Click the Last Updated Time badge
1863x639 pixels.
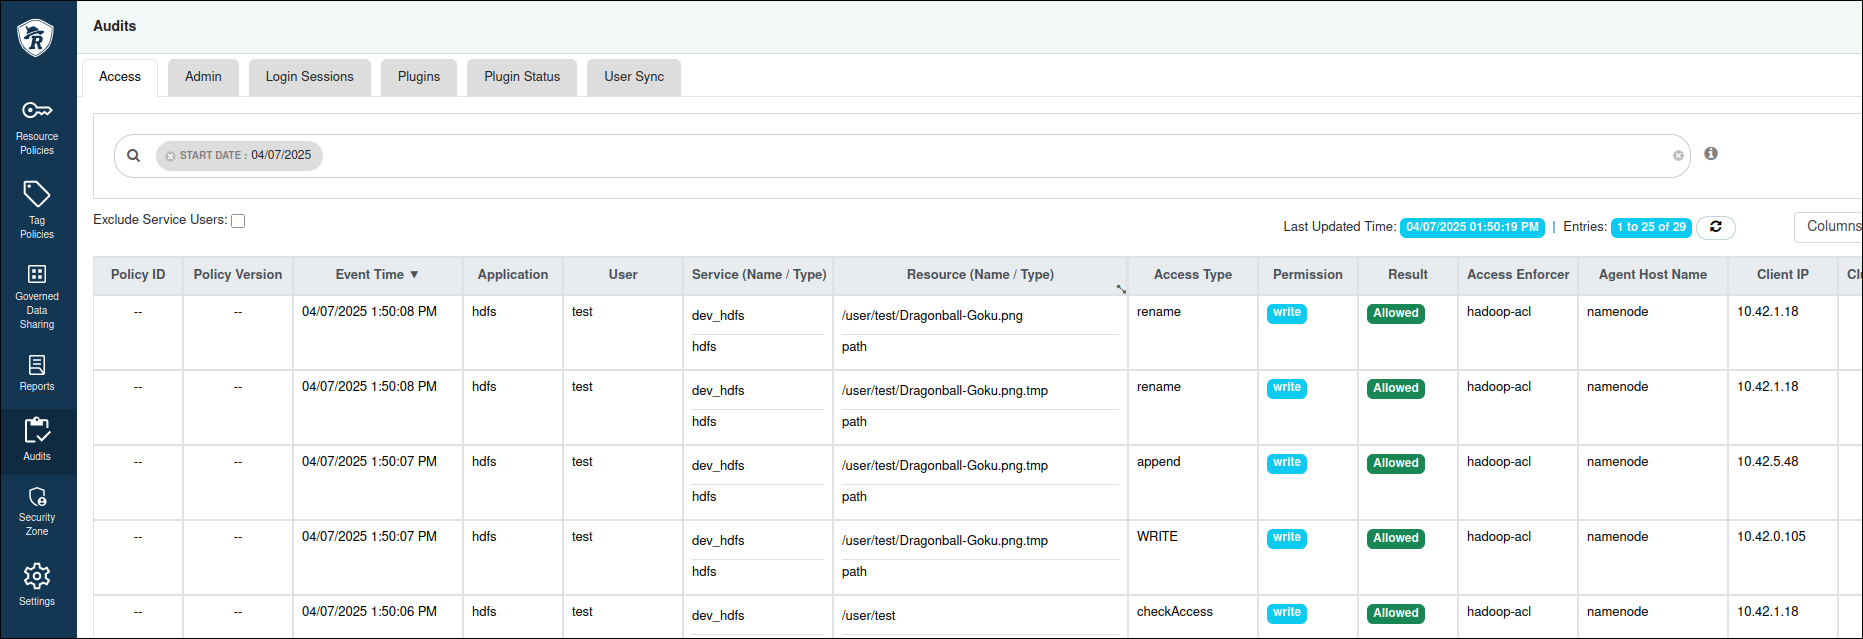coord(1472,227)
